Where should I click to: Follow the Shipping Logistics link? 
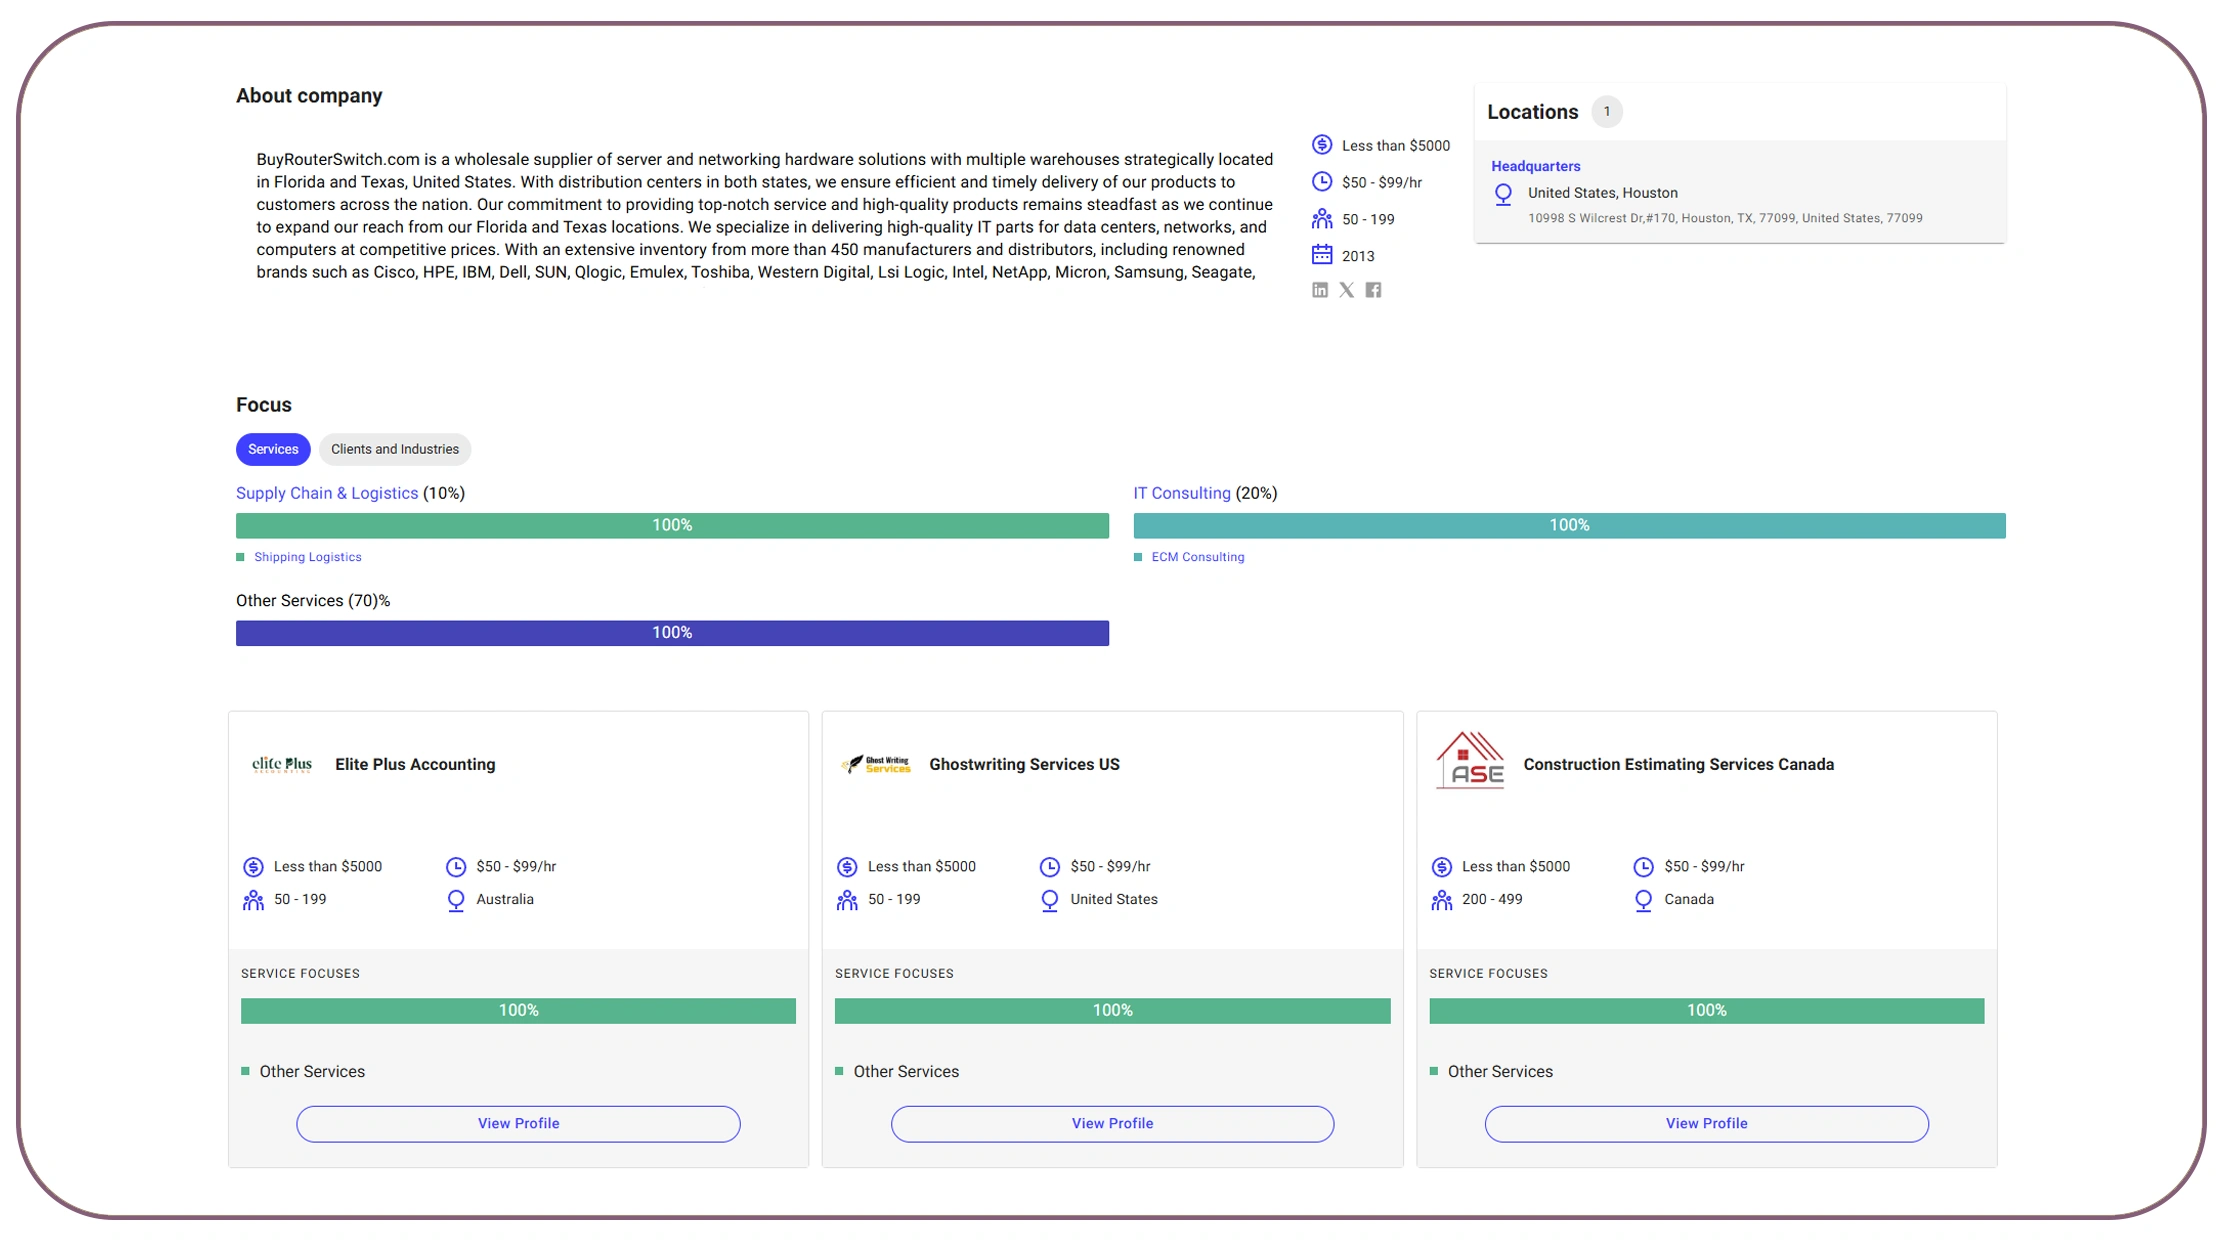308,557
